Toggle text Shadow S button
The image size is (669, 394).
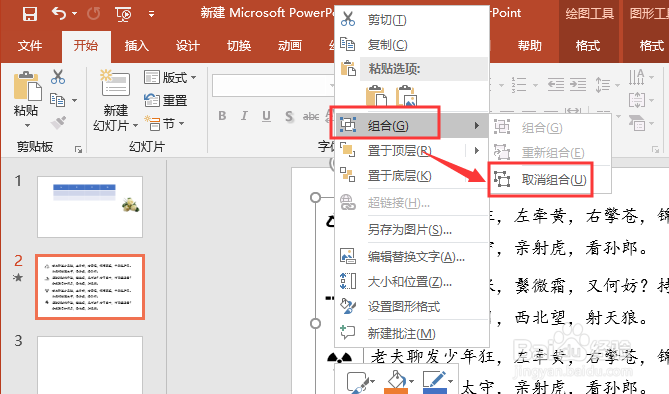pyautogui.click(x=289, y=116)
